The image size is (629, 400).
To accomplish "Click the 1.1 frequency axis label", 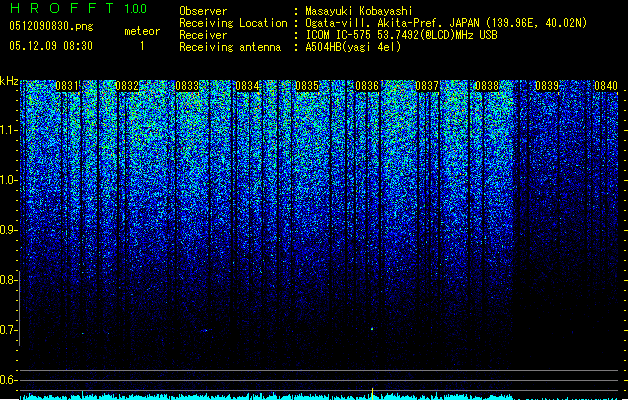I will point(8,130).
